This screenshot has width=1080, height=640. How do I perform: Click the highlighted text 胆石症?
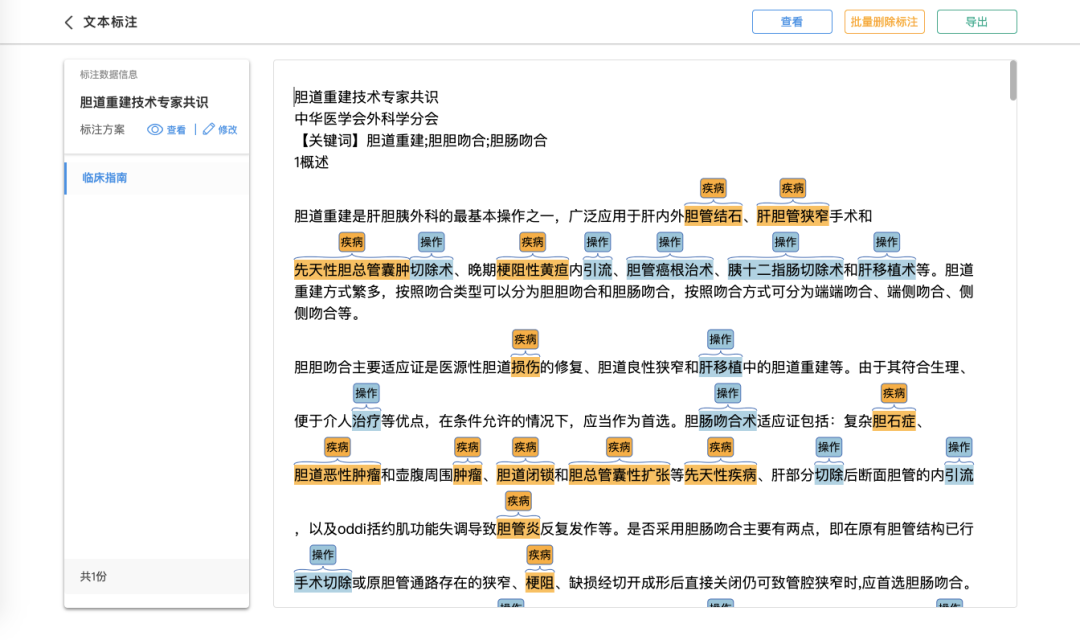893,421
